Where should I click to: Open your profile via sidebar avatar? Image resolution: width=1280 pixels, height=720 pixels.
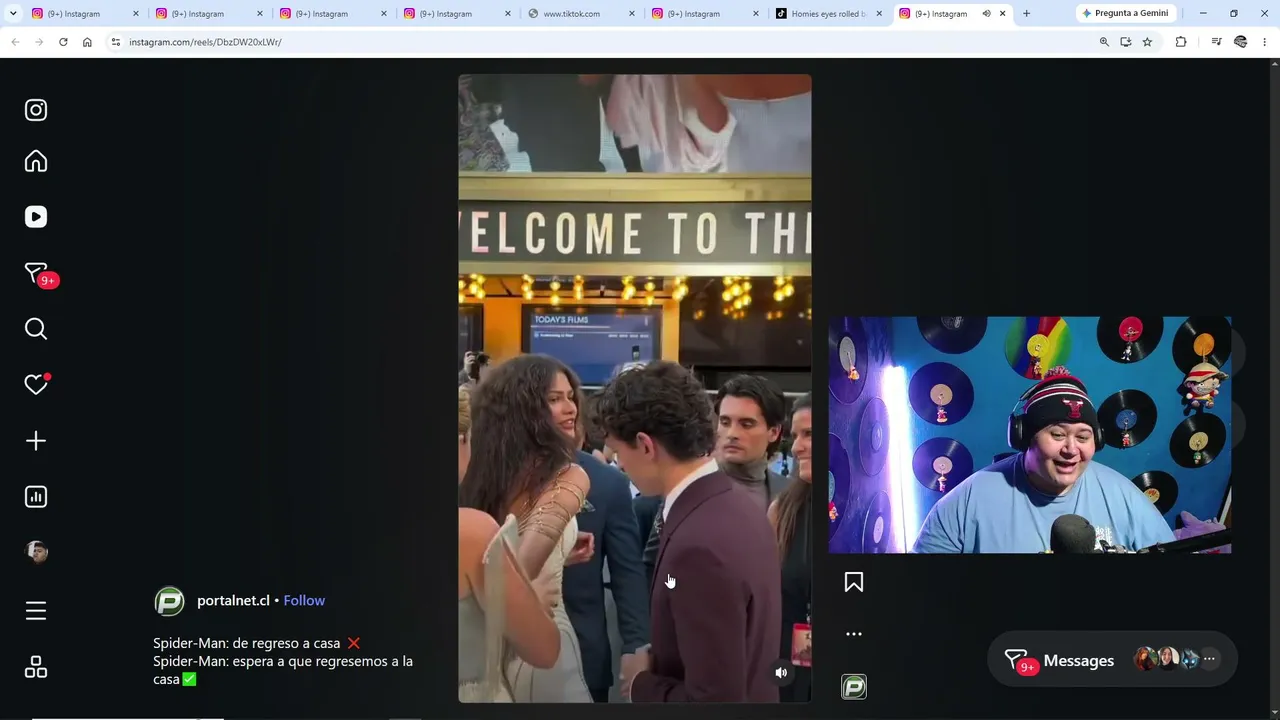[x=36, y=552]
